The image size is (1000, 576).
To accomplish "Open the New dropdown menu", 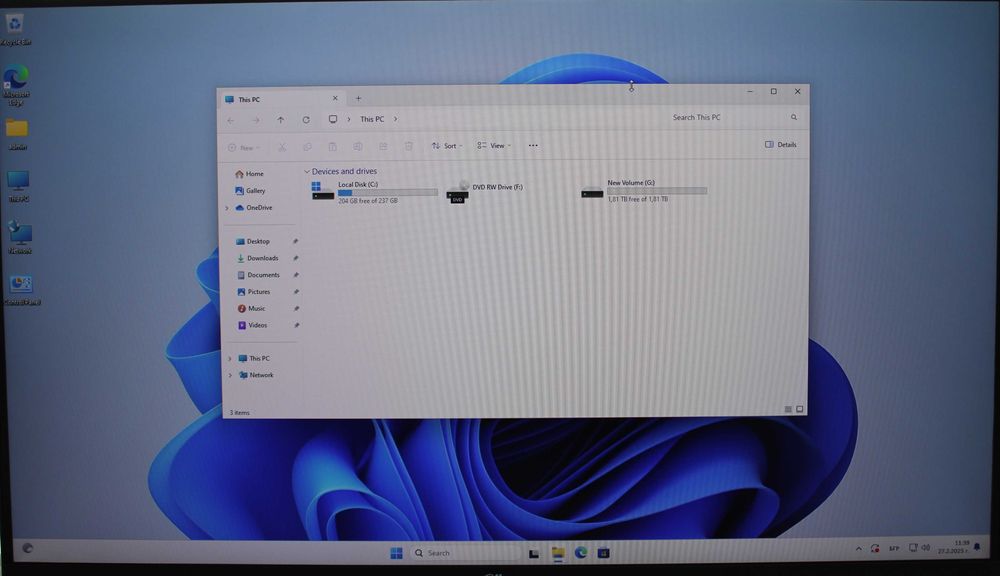I will click(x=244, y=147).
